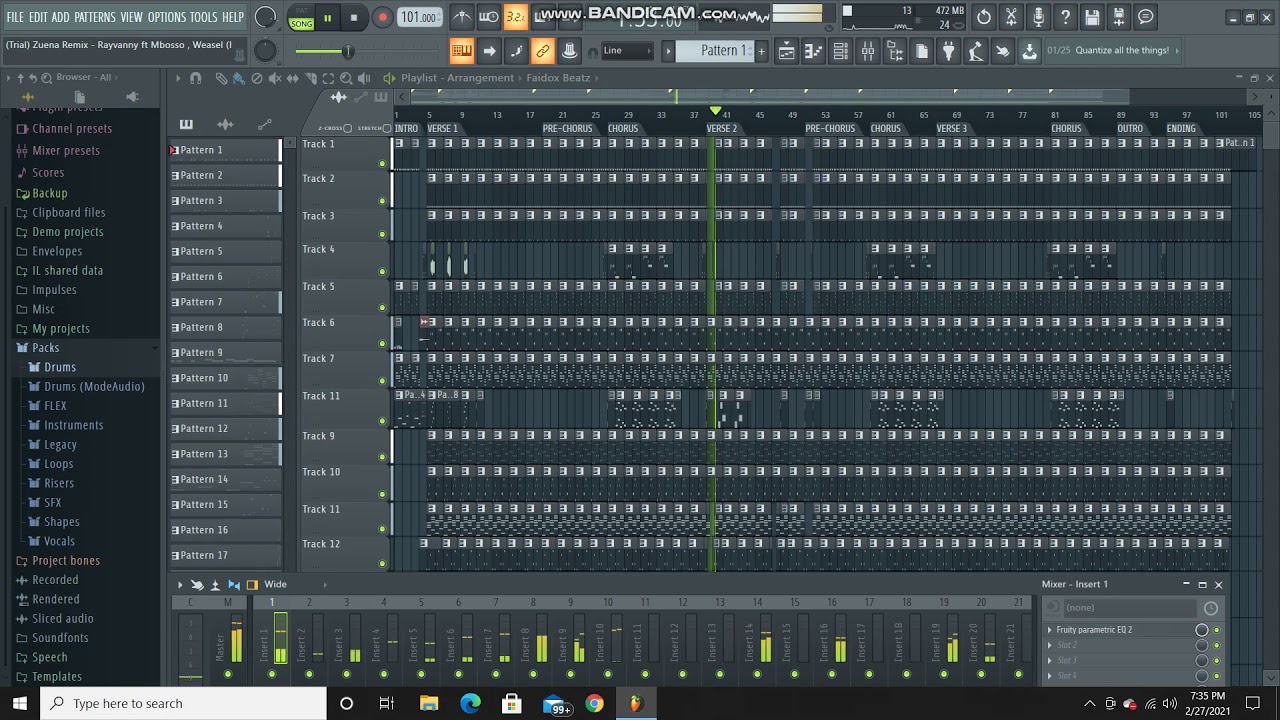Save the project with the floppy disk icon
1280x720 pixels.
pos(1092,17)
